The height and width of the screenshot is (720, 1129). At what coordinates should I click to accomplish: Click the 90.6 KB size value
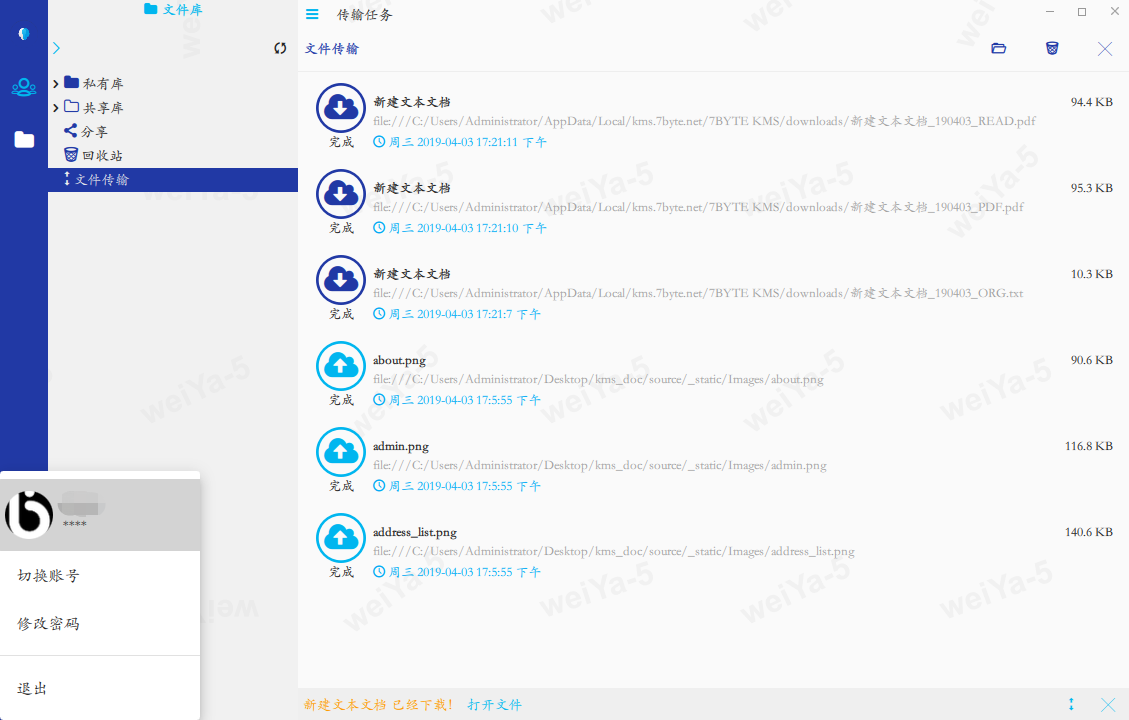pyautogui.click(x=1092, y=360)
